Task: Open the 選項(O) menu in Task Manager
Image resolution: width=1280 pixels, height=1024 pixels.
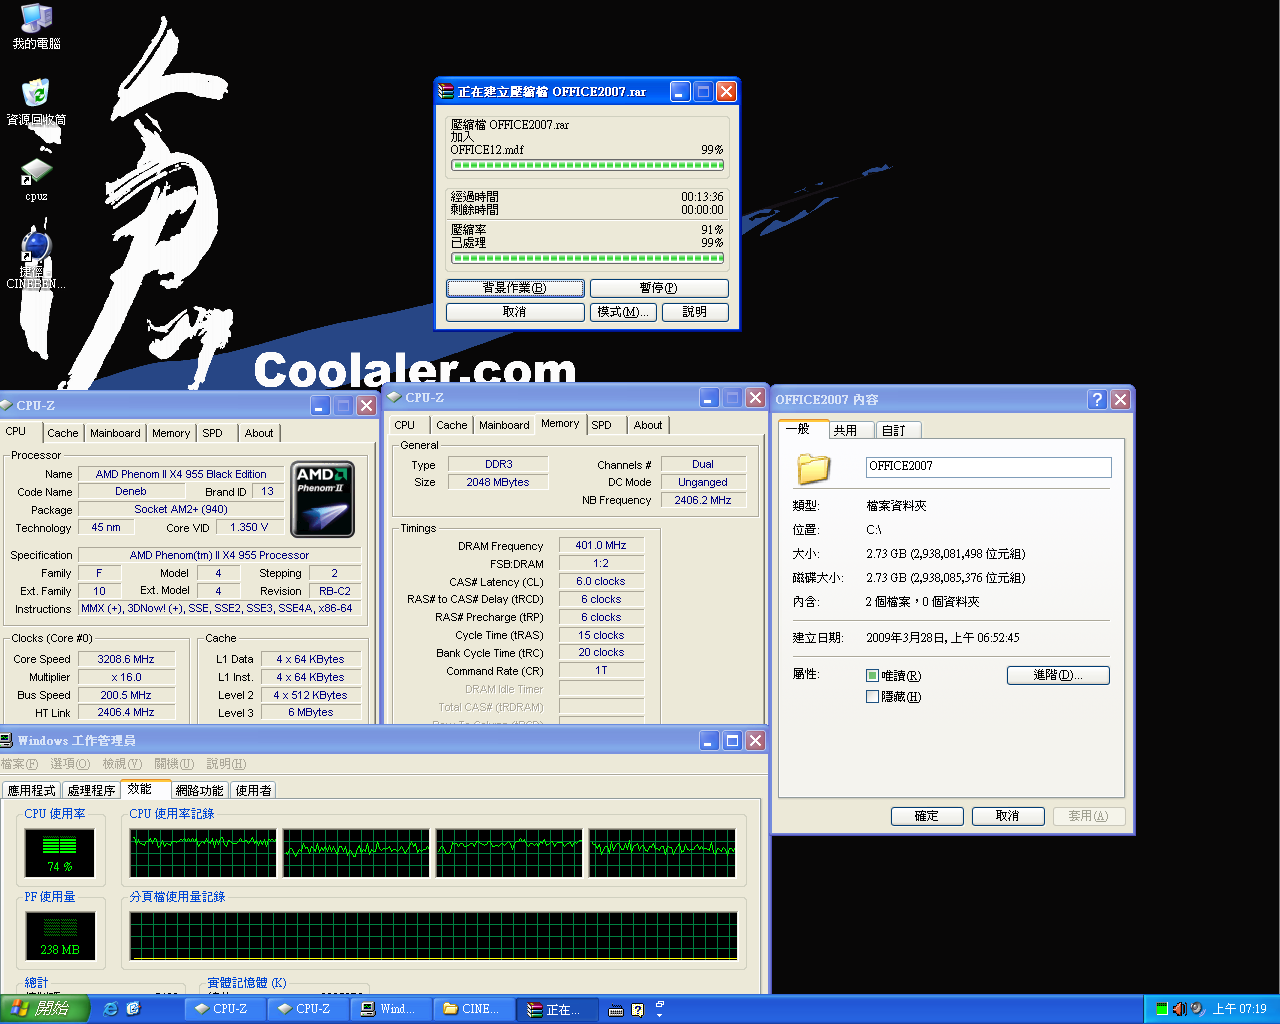Action: 70,764
